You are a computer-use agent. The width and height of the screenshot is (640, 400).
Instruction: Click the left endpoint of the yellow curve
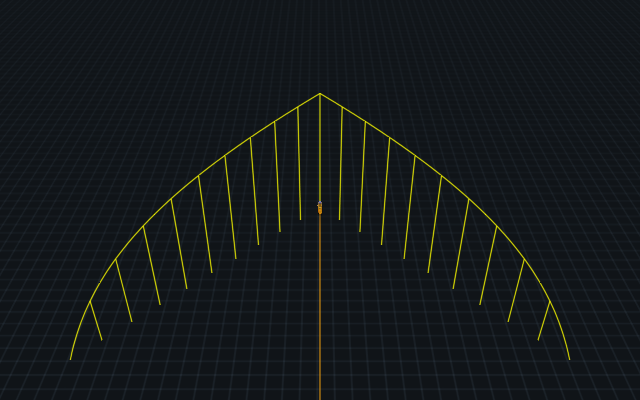71,358
